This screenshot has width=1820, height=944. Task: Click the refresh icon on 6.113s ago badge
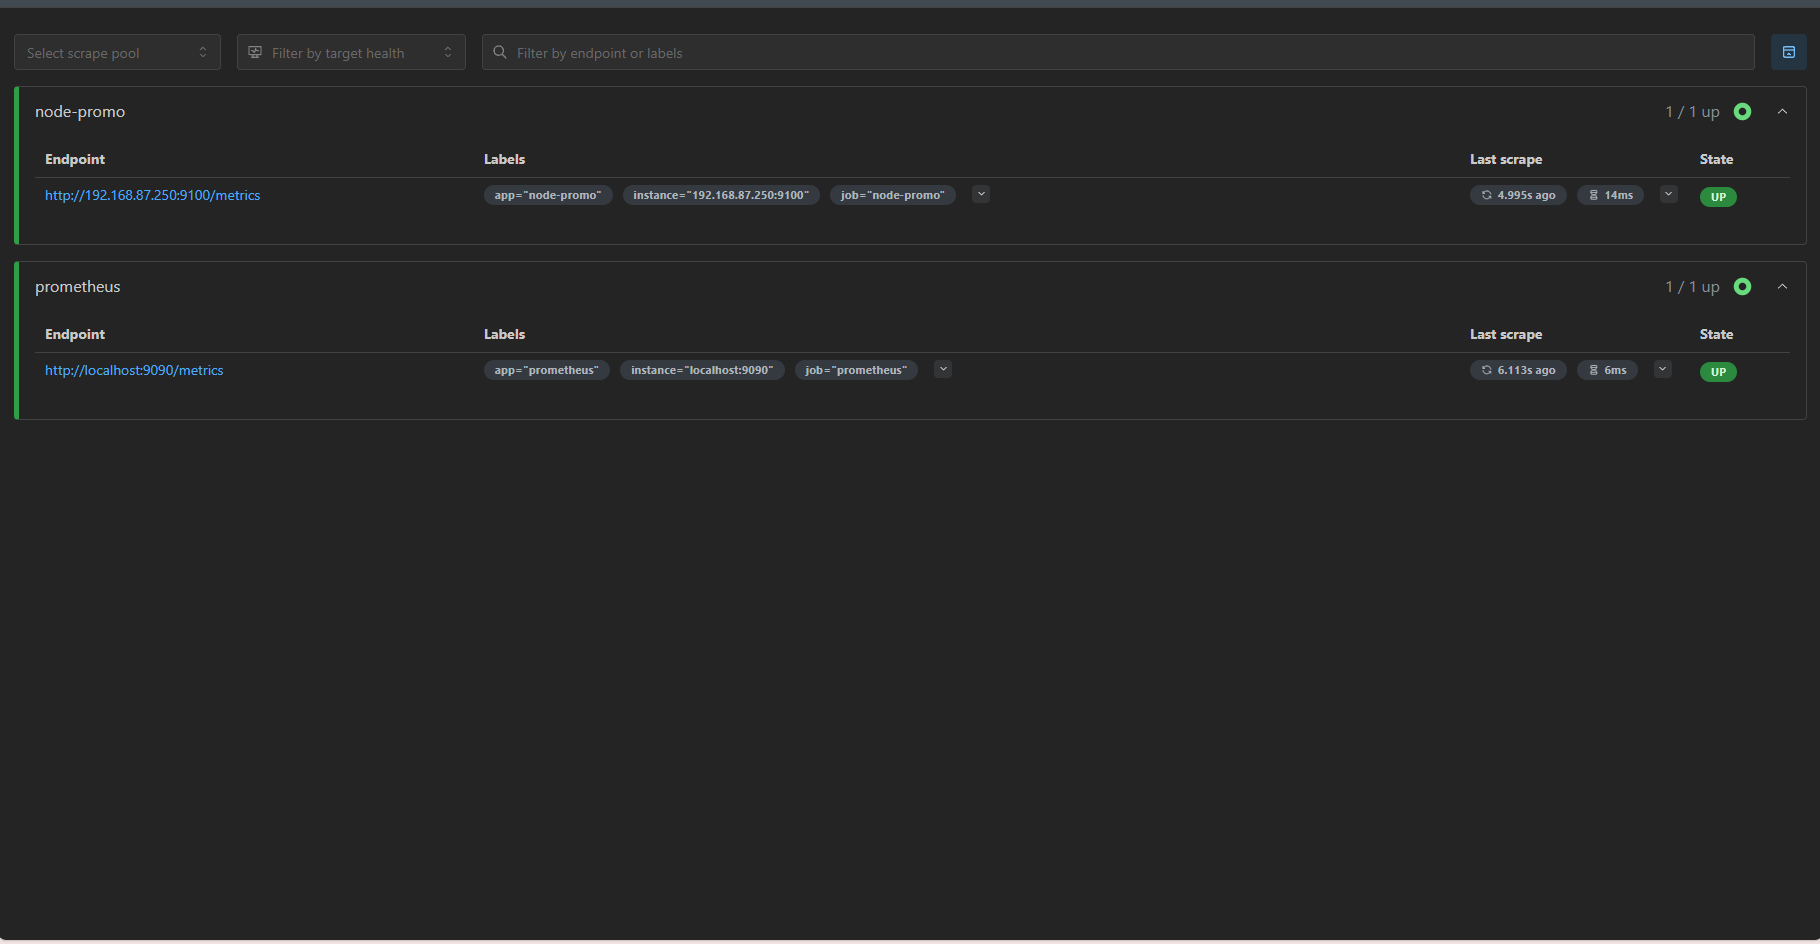(x=1486, y=370)
